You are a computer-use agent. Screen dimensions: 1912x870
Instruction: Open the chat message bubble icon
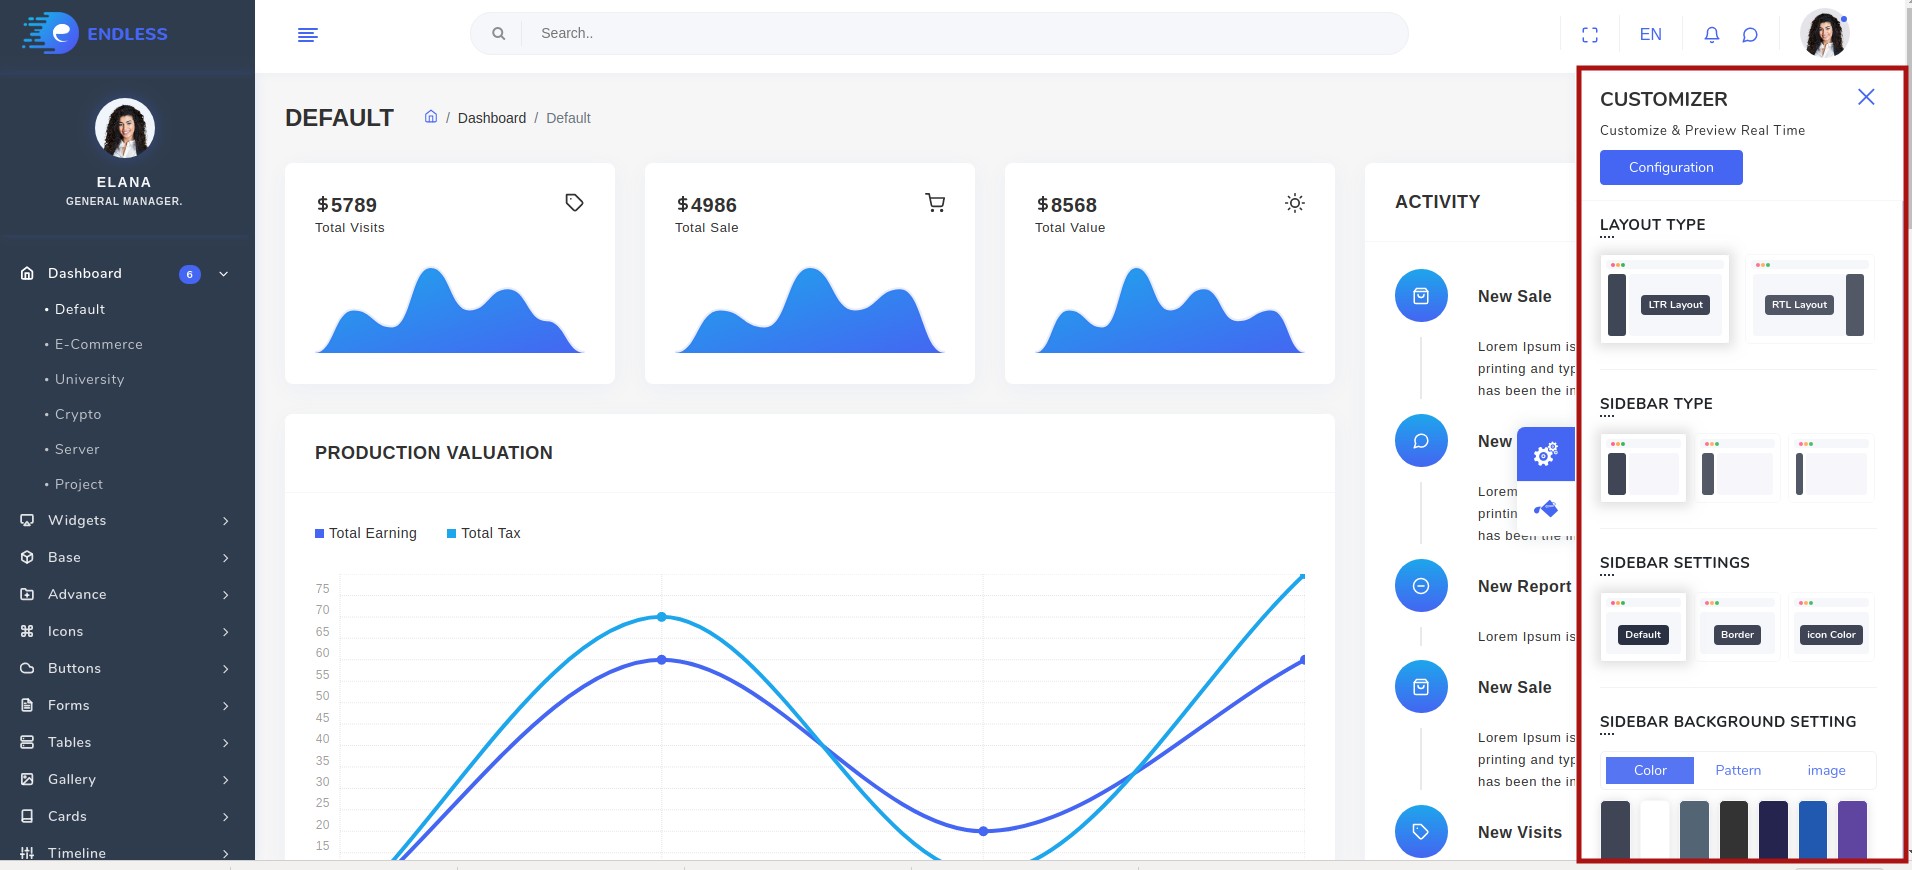[x=1750, y=35]
